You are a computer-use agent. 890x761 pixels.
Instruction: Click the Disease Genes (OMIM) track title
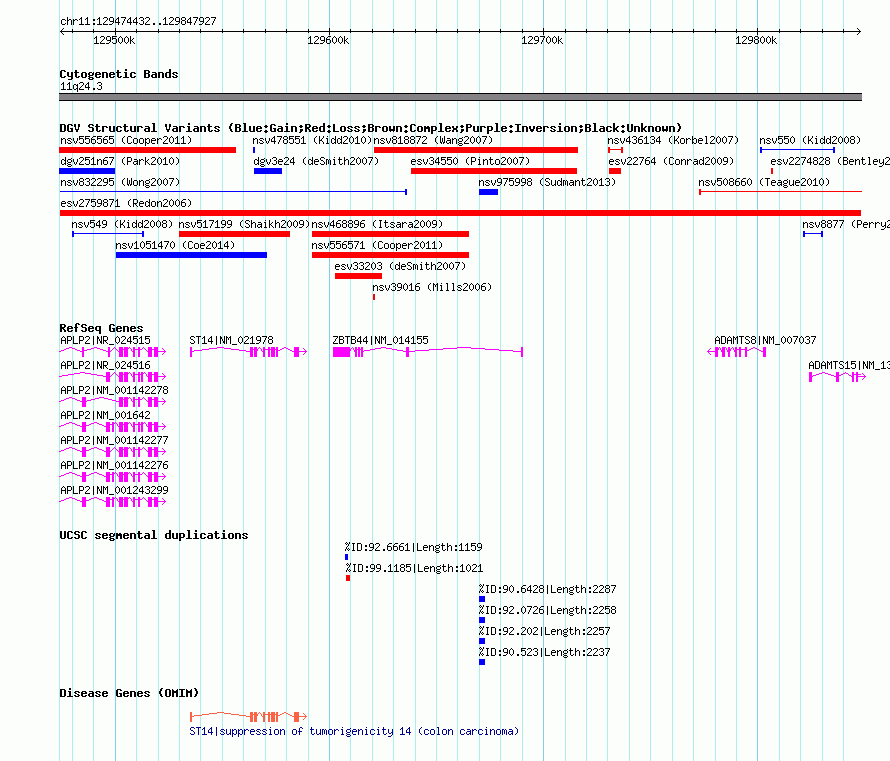[x=129, y=693]
